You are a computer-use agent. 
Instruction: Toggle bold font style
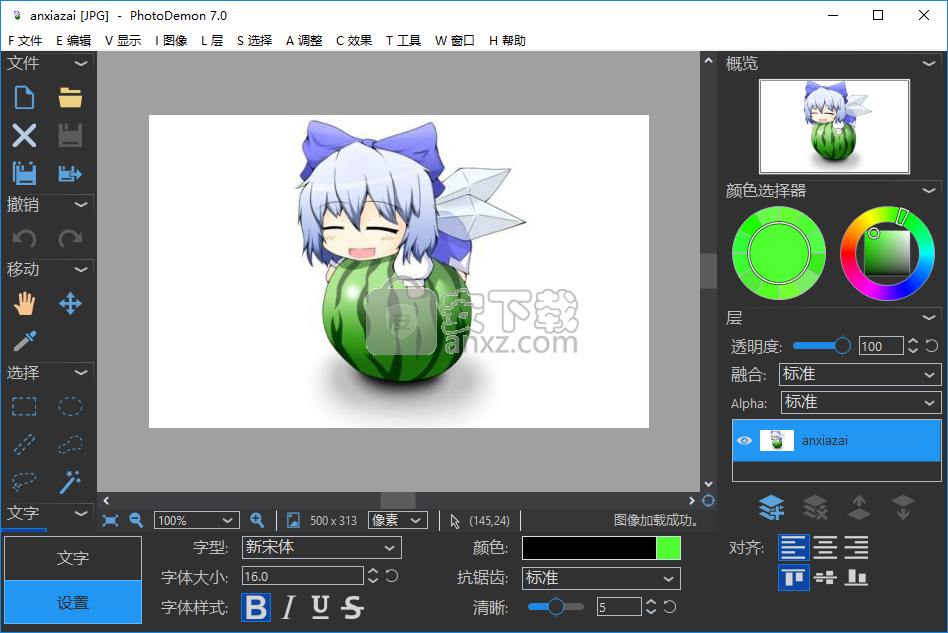256,608
